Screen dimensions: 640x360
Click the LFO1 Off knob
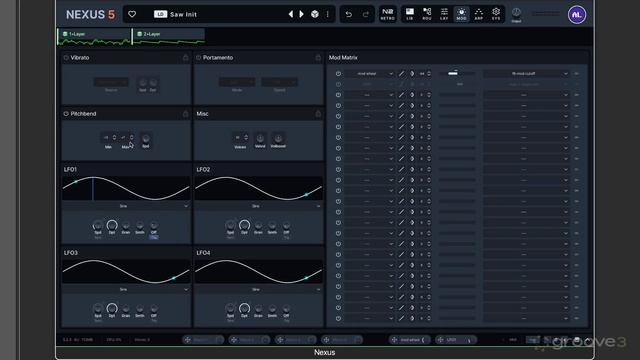click(x=154, y=225)
